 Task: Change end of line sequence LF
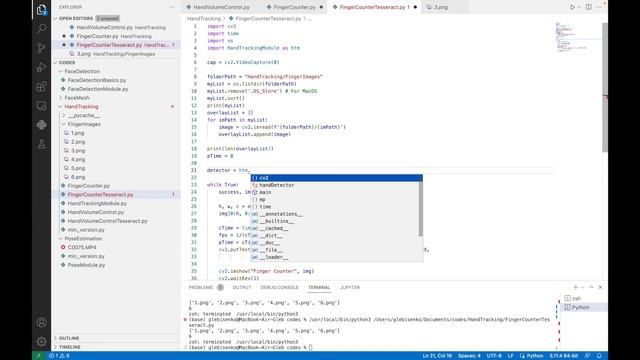click(x=510, y=356)
